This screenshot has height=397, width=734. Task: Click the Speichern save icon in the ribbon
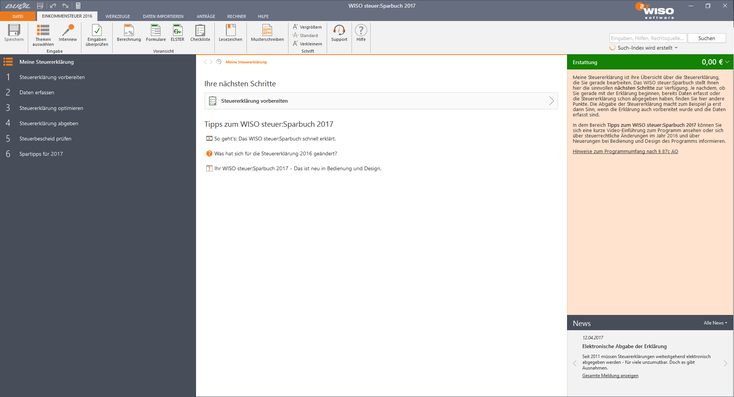14,33
